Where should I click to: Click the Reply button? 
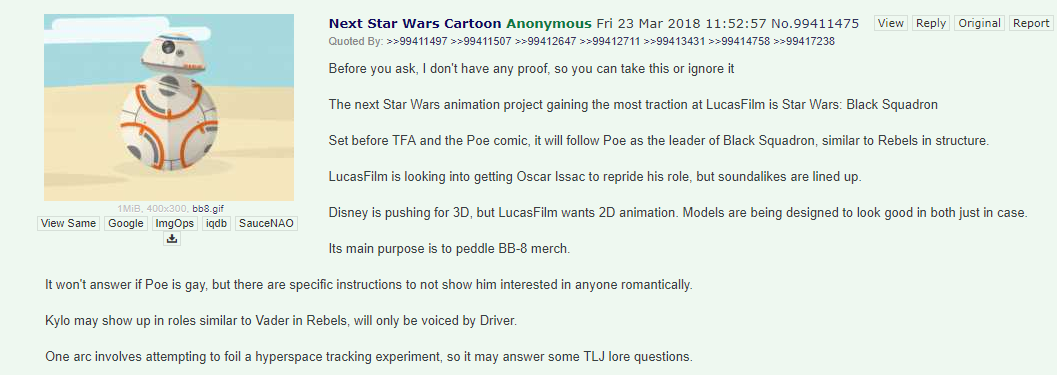(x=930, y=23)
